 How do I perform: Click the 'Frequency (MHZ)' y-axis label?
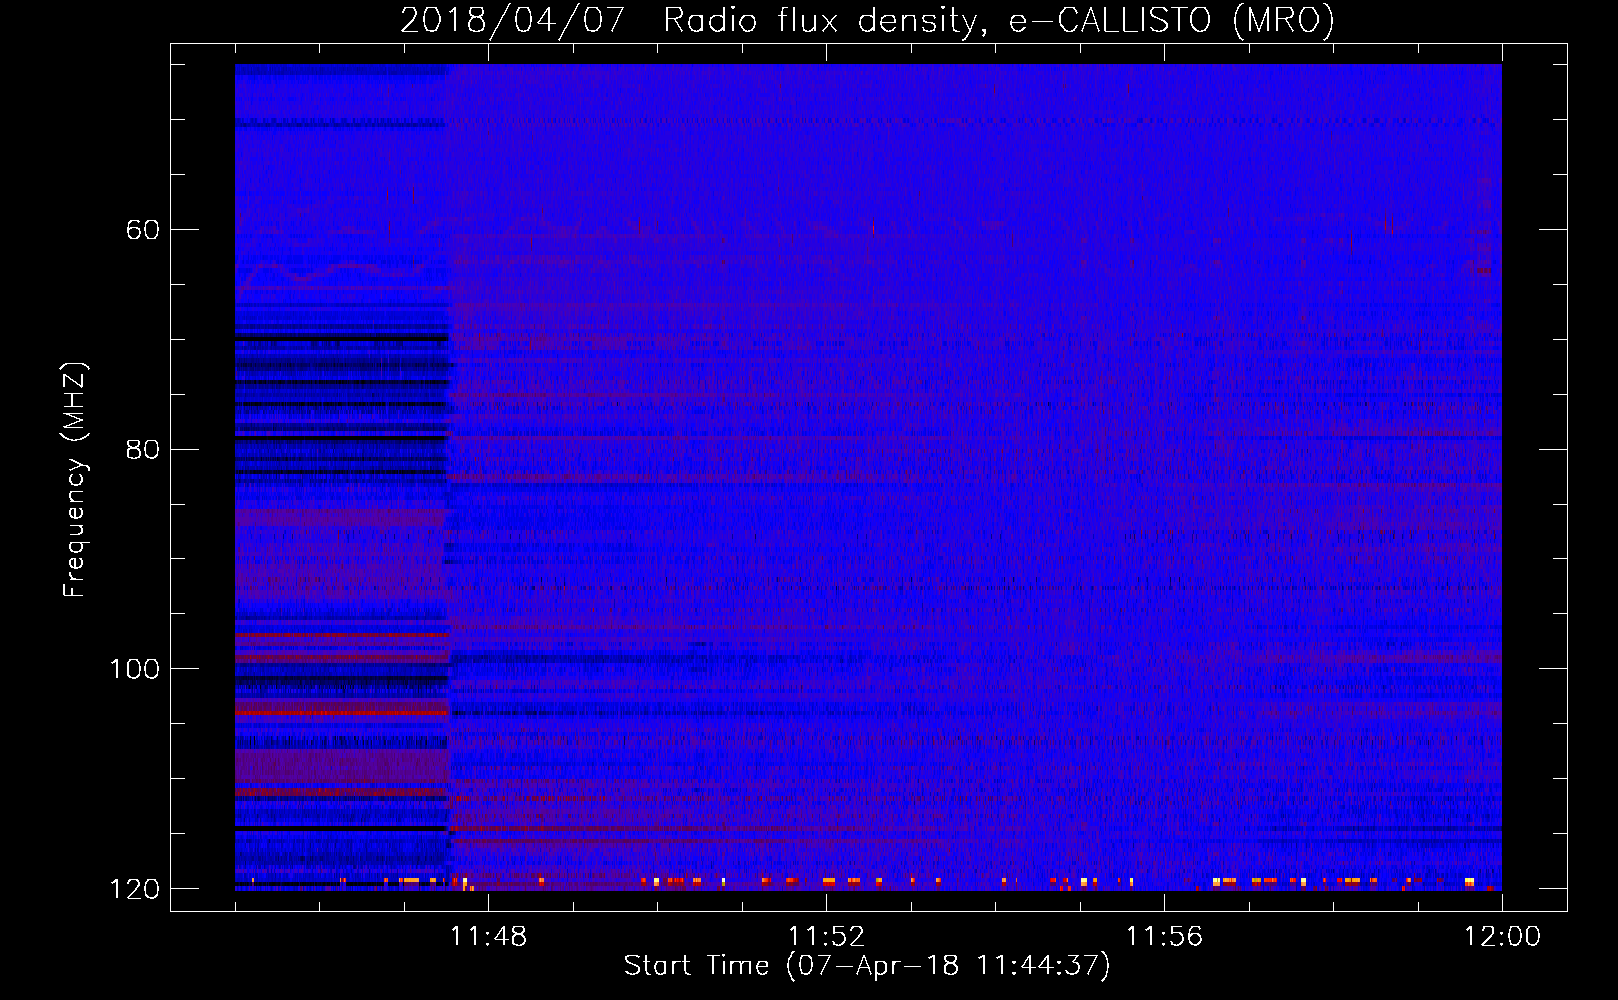[75, 479]
